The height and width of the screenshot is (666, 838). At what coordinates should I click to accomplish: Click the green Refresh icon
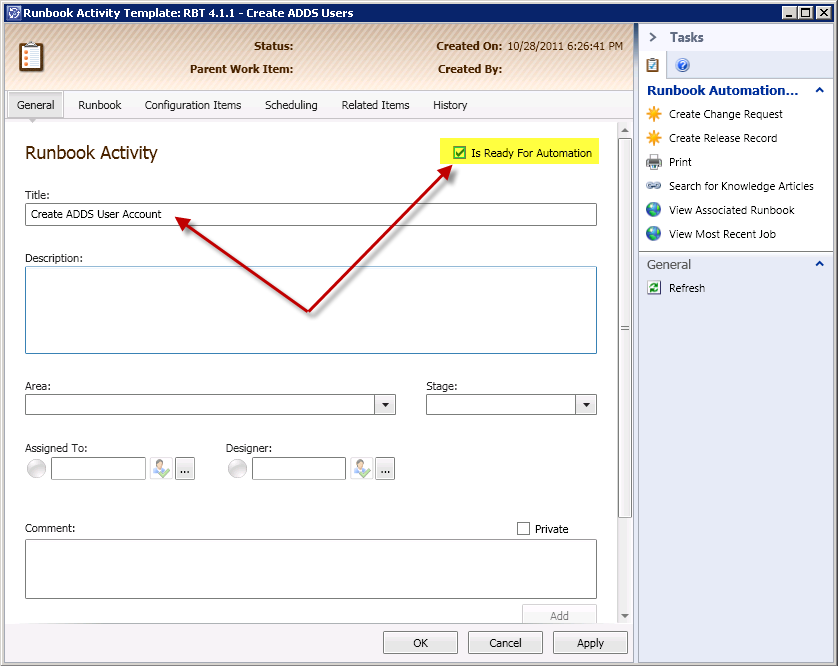654,288
